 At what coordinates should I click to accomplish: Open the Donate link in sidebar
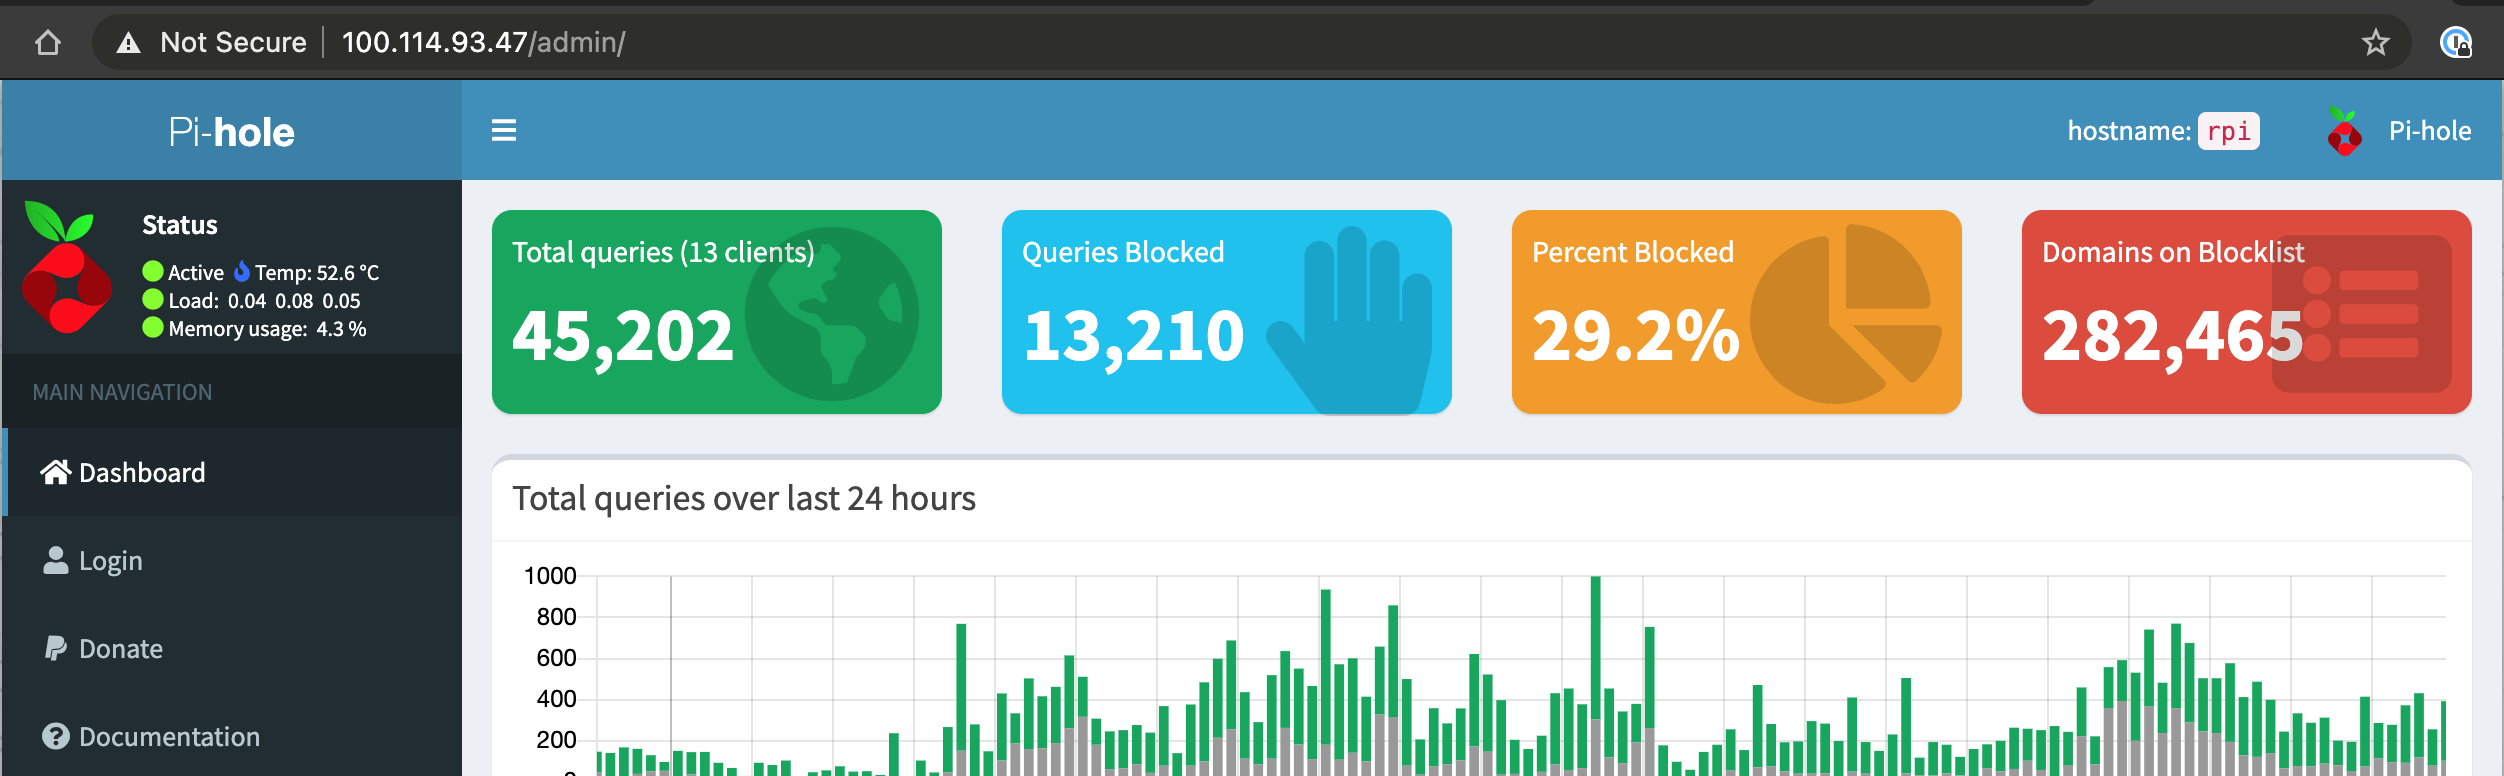pyautogui.click(x=232, y=648)
